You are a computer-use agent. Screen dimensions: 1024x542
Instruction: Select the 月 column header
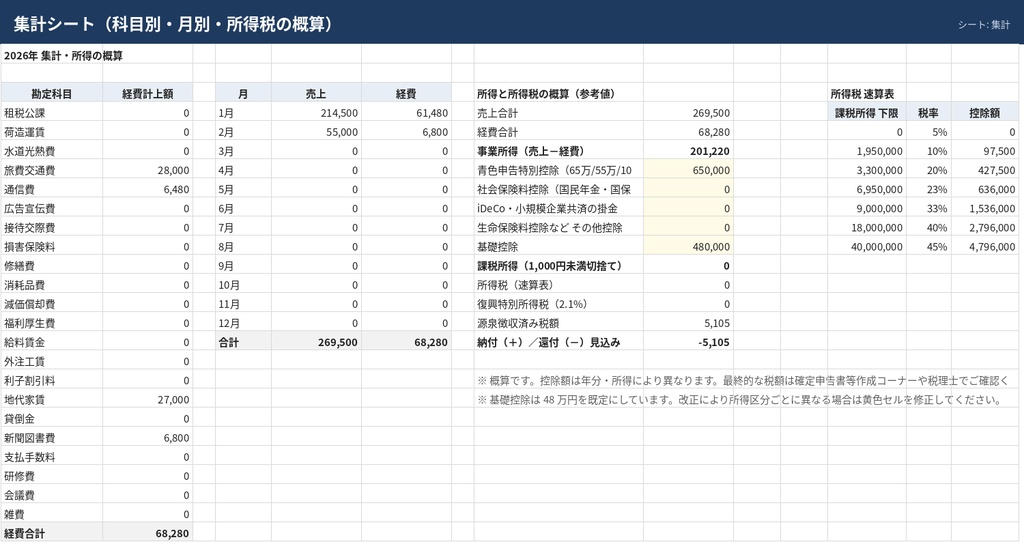[243, 93]
